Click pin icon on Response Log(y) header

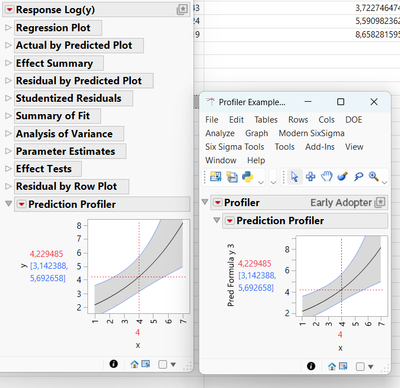coord(182,9)
